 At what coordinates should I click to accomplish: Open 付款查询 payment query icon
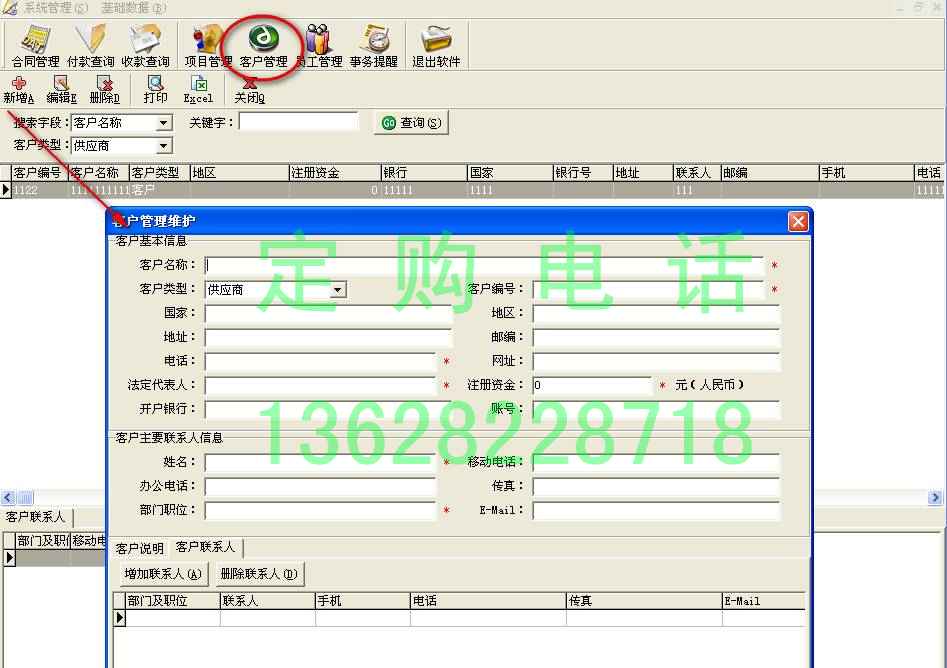tap(91, 47)
